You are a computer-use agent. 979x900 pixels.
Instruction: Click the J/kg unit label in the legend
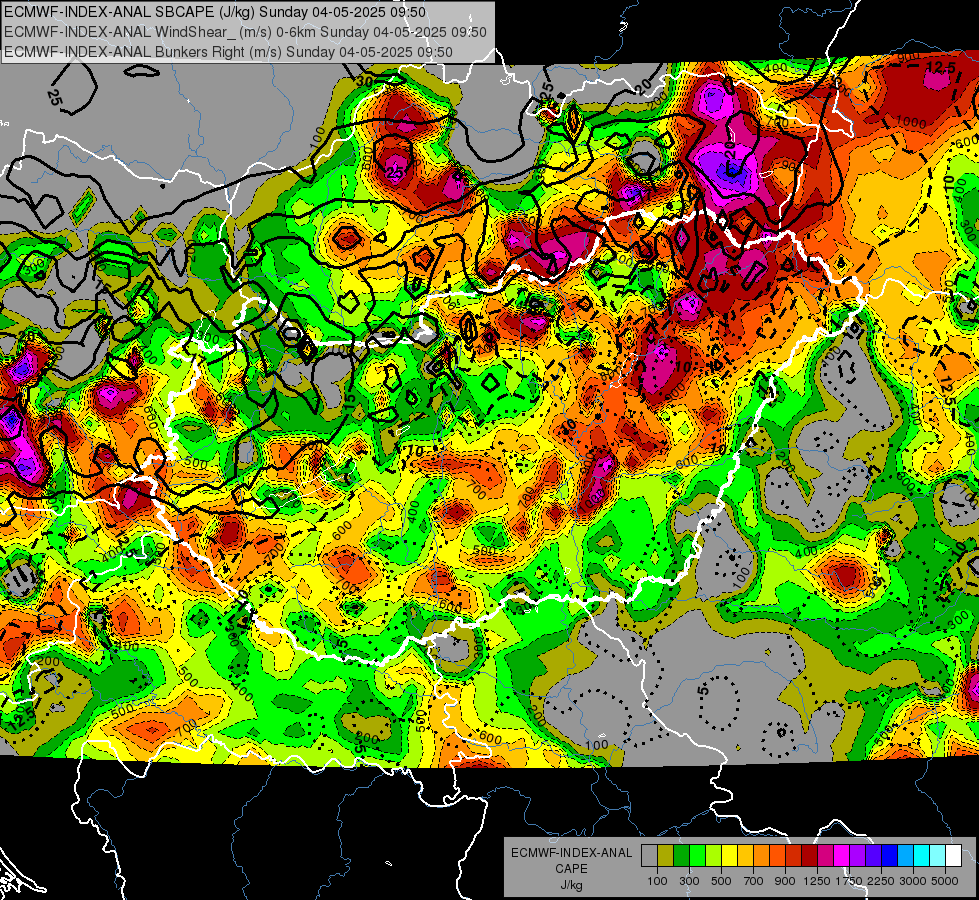click(571, 885)
